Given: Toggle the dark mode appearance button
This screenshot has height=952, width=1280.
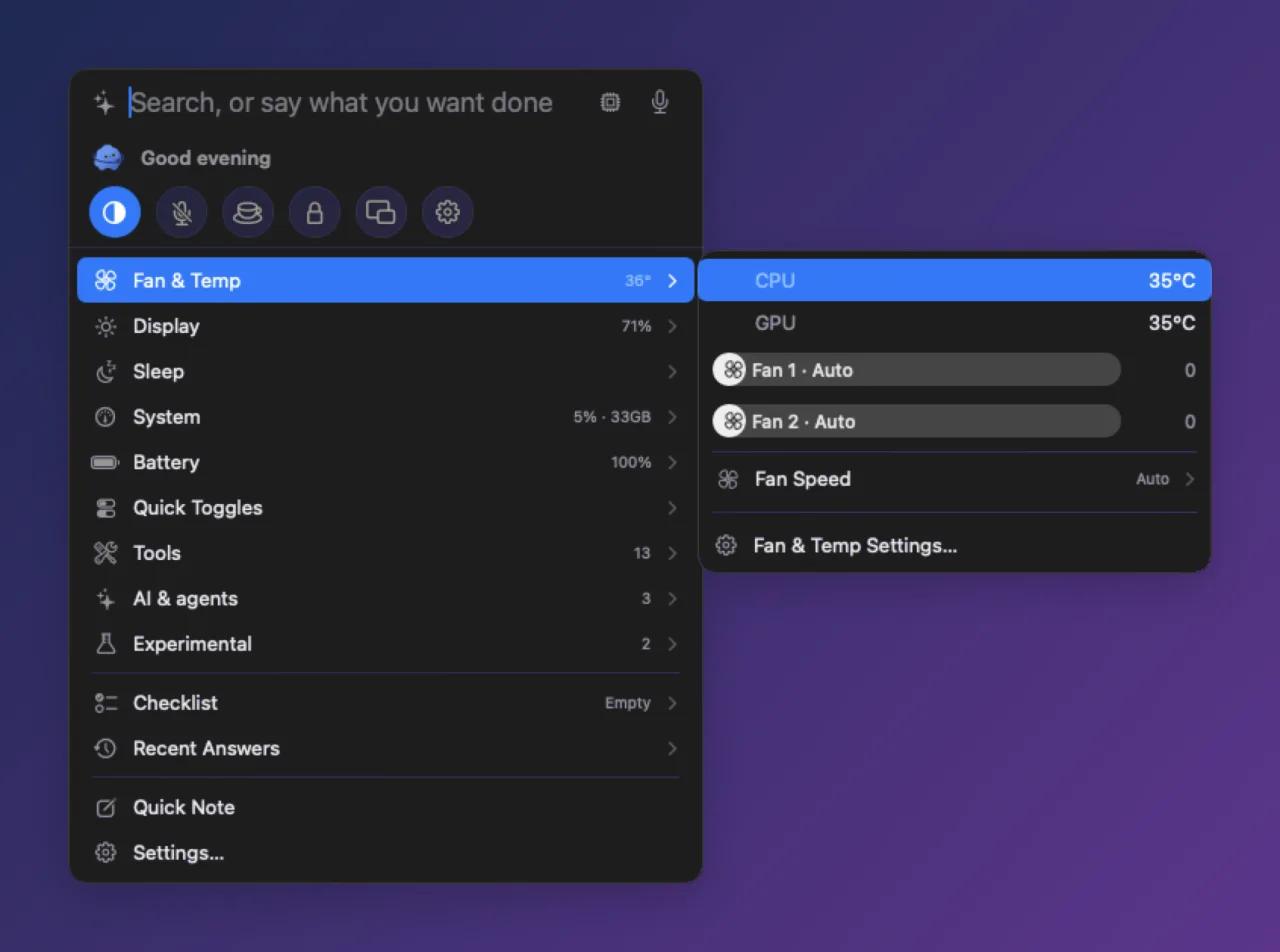Looking at the screenshot, I should [x=115, y=212].
